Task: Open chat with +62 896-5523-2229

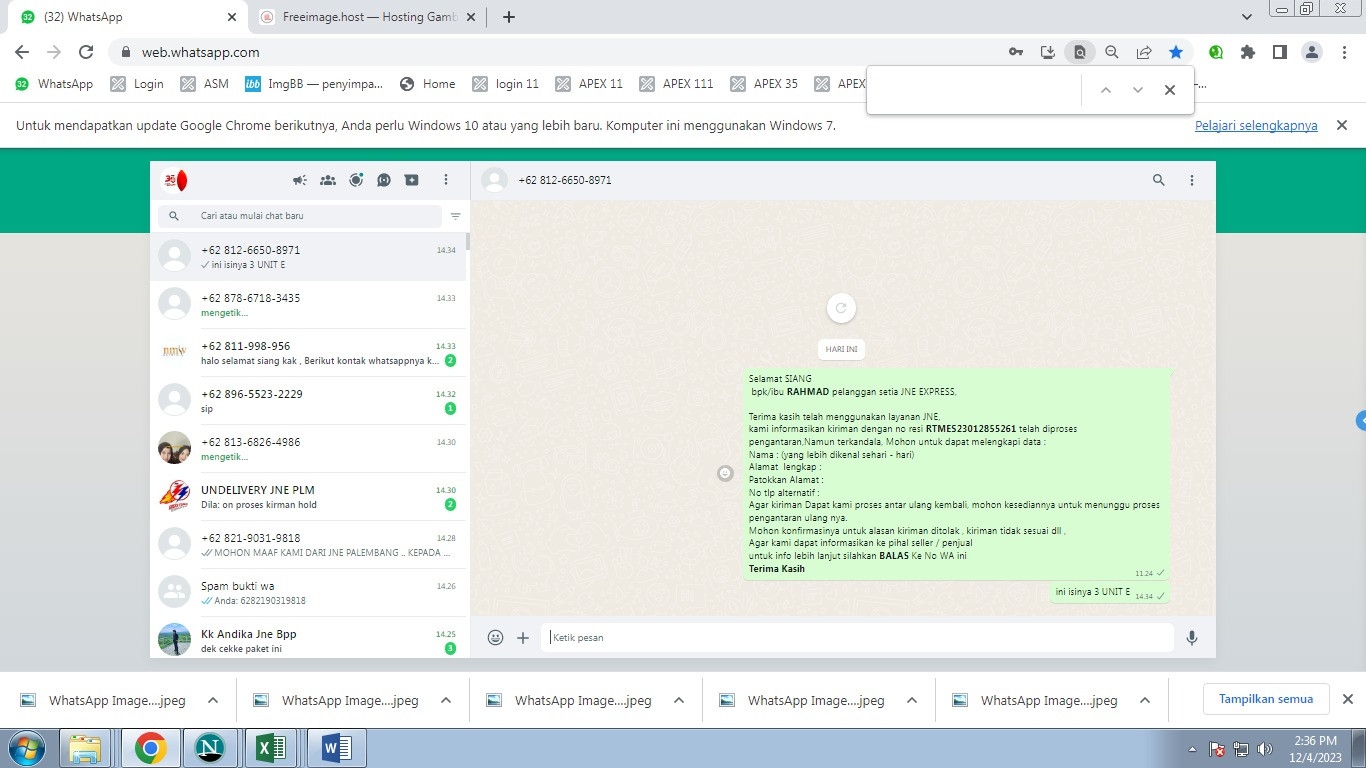Action: tap(308, 400)
